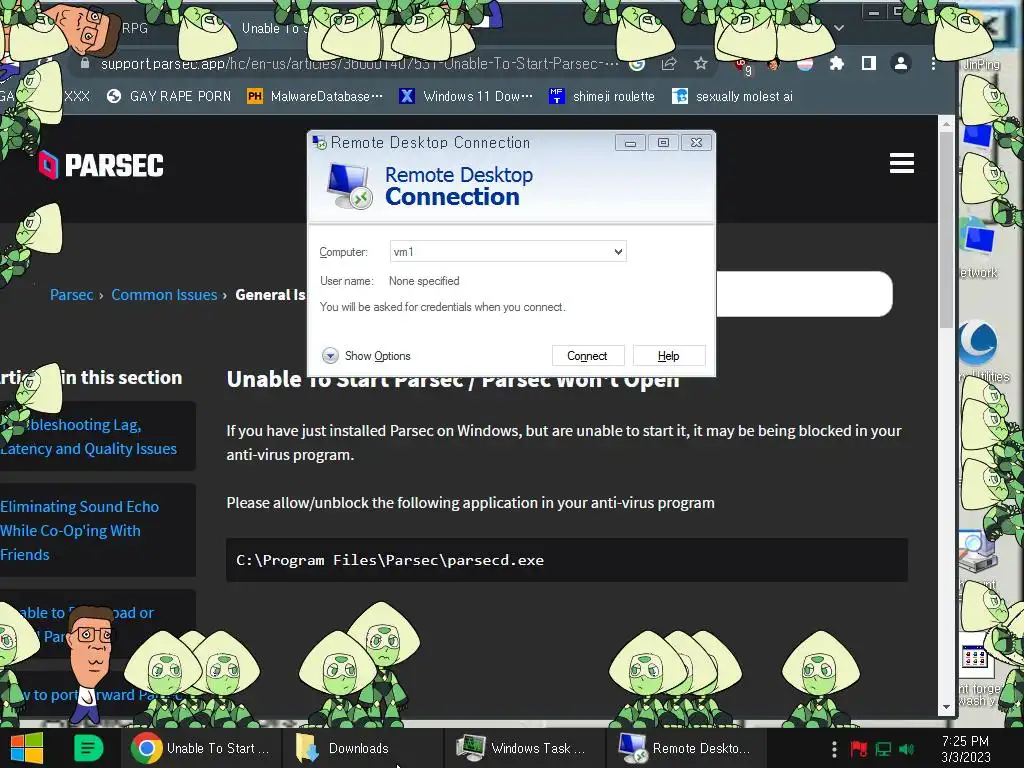Open the Downloads taskbar button
Image resolution: width=1024 pixels, height=768 pixels.
363,748
